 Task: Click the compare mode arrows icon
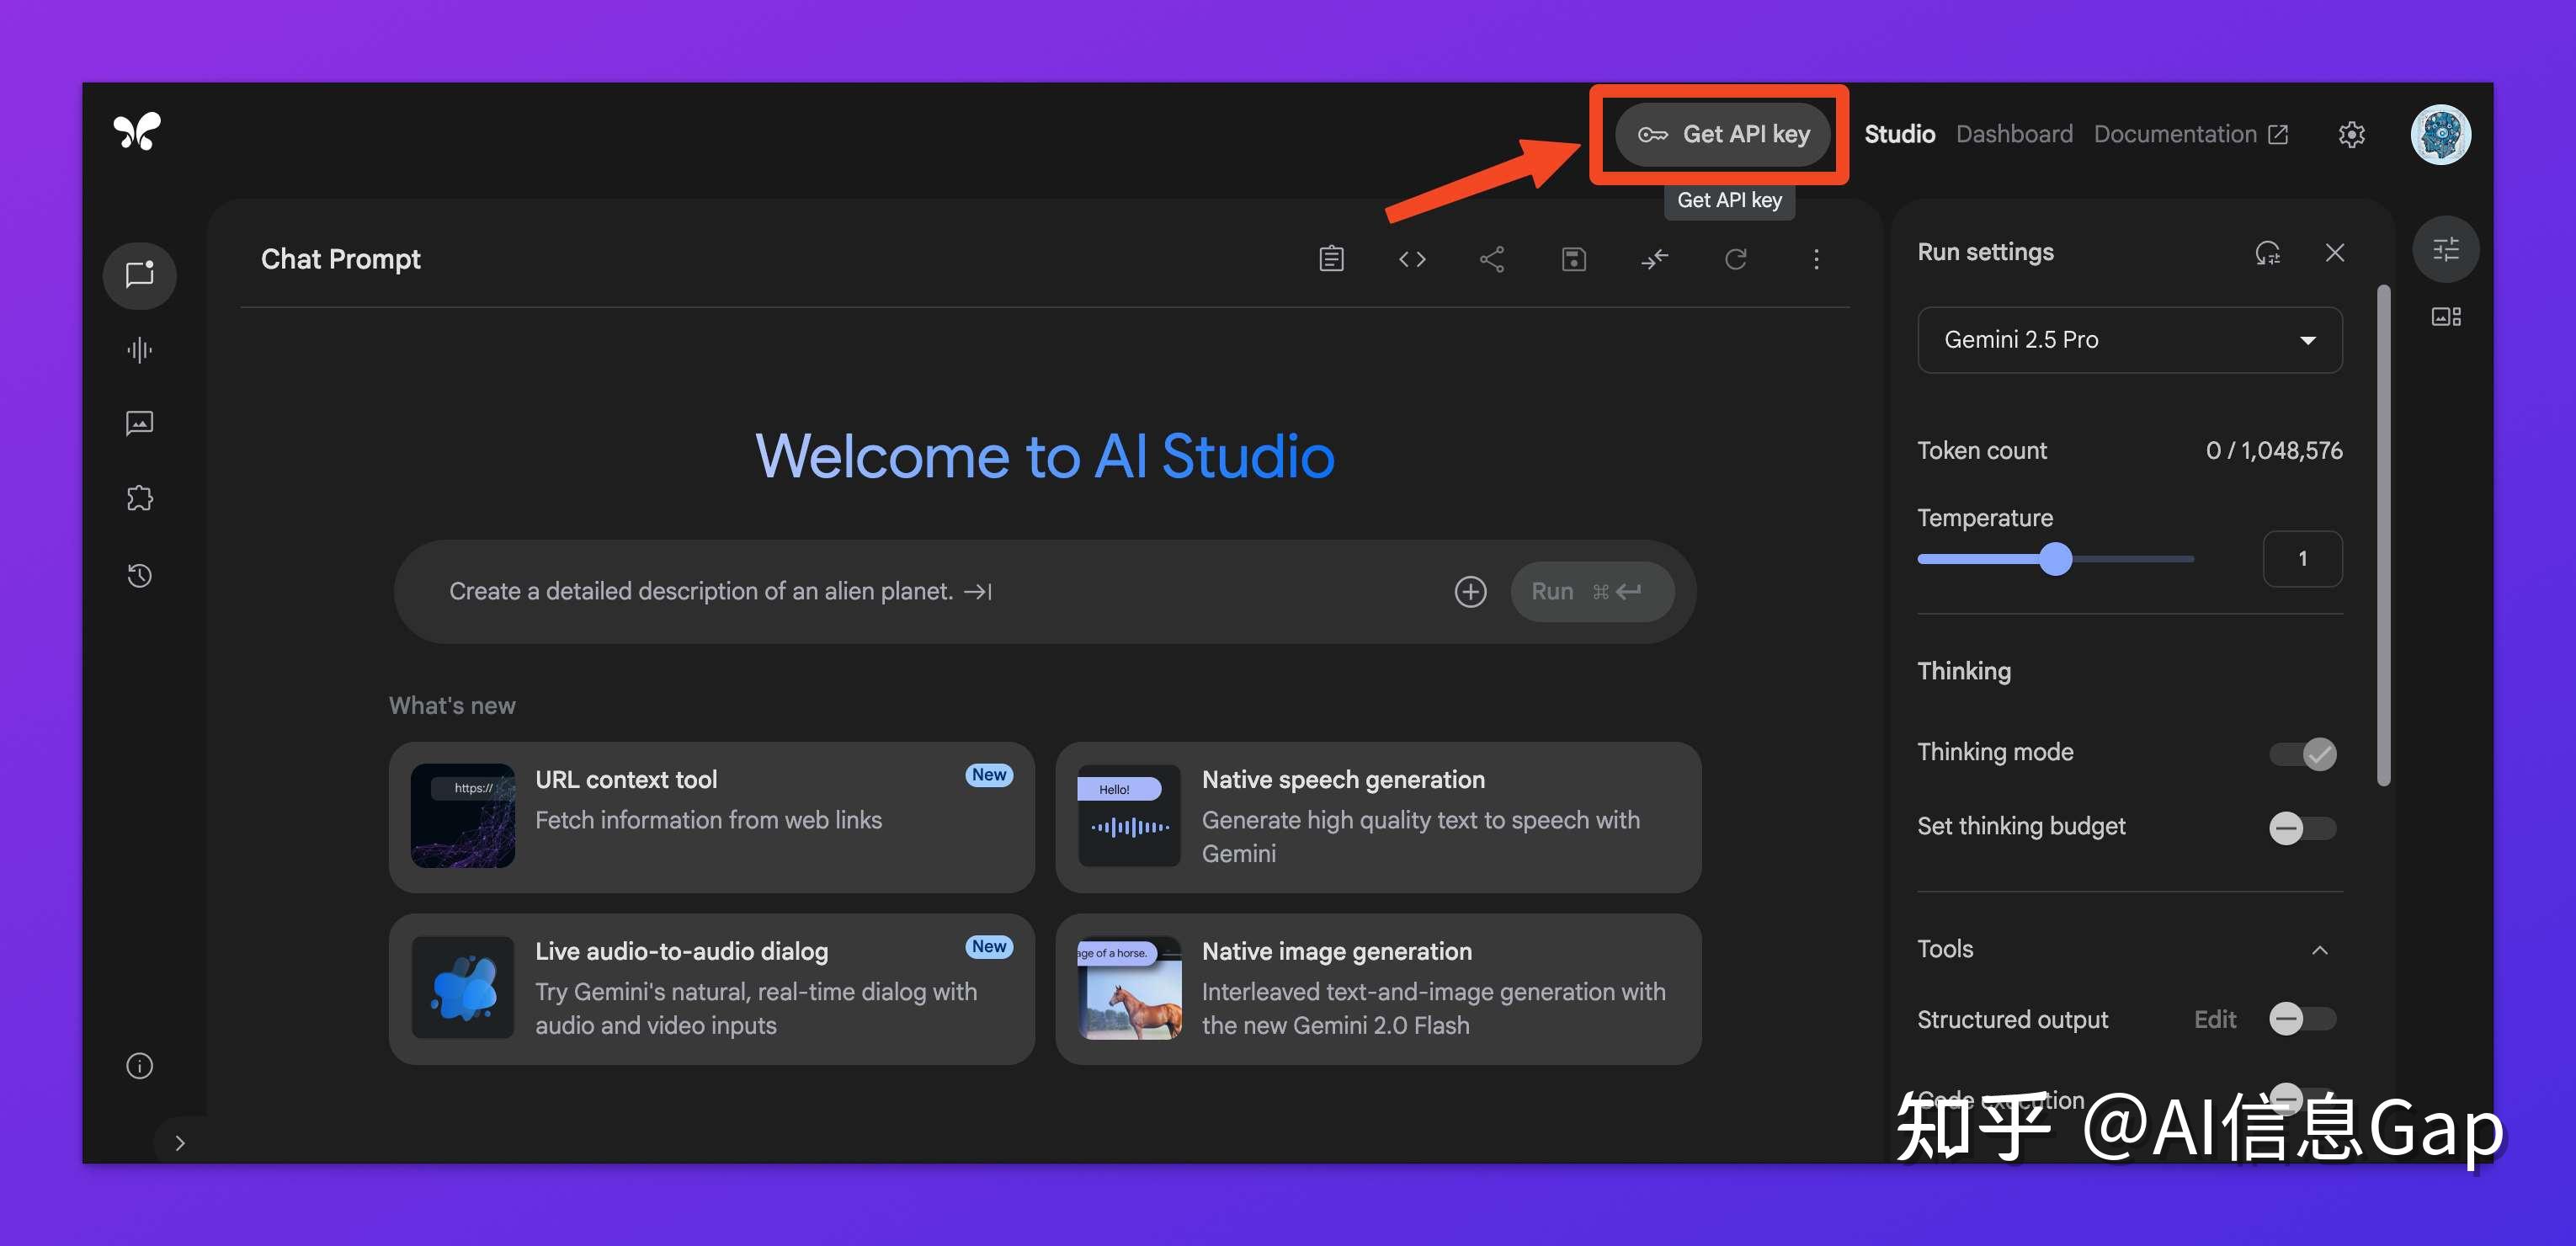point(1654,260)
